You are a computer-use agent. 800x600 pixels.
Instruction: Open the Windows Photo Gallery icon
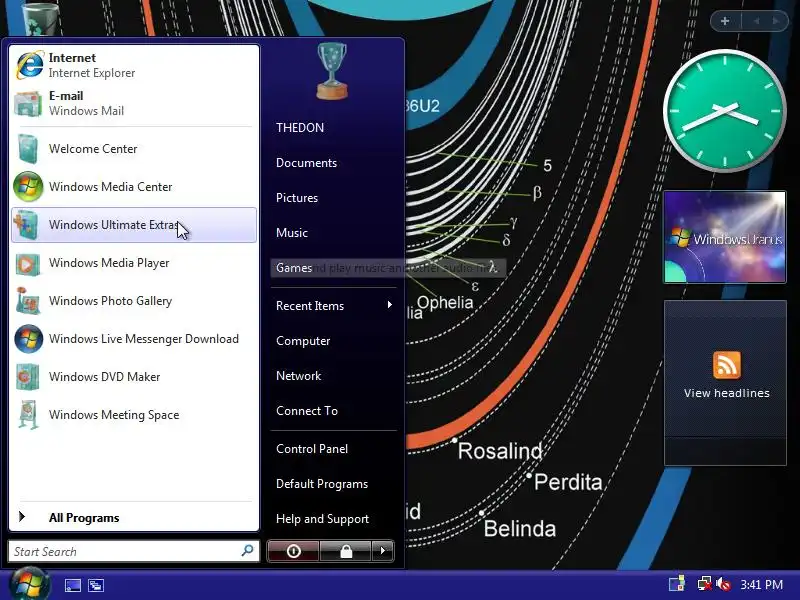28,301
